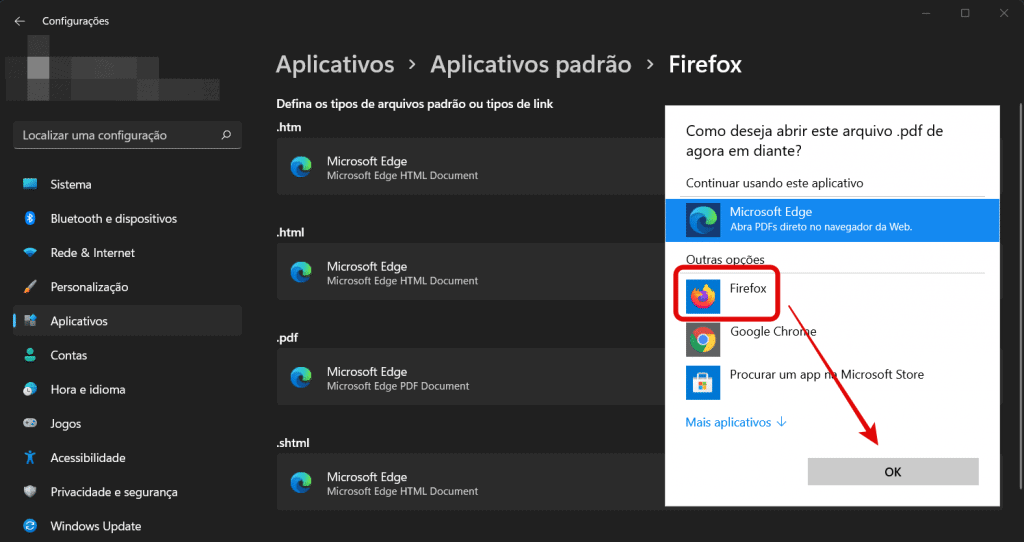Click the 'Continuar usando este aplicativo' label
This screenshot has width=1024, height=542.
tap(775, 183)
